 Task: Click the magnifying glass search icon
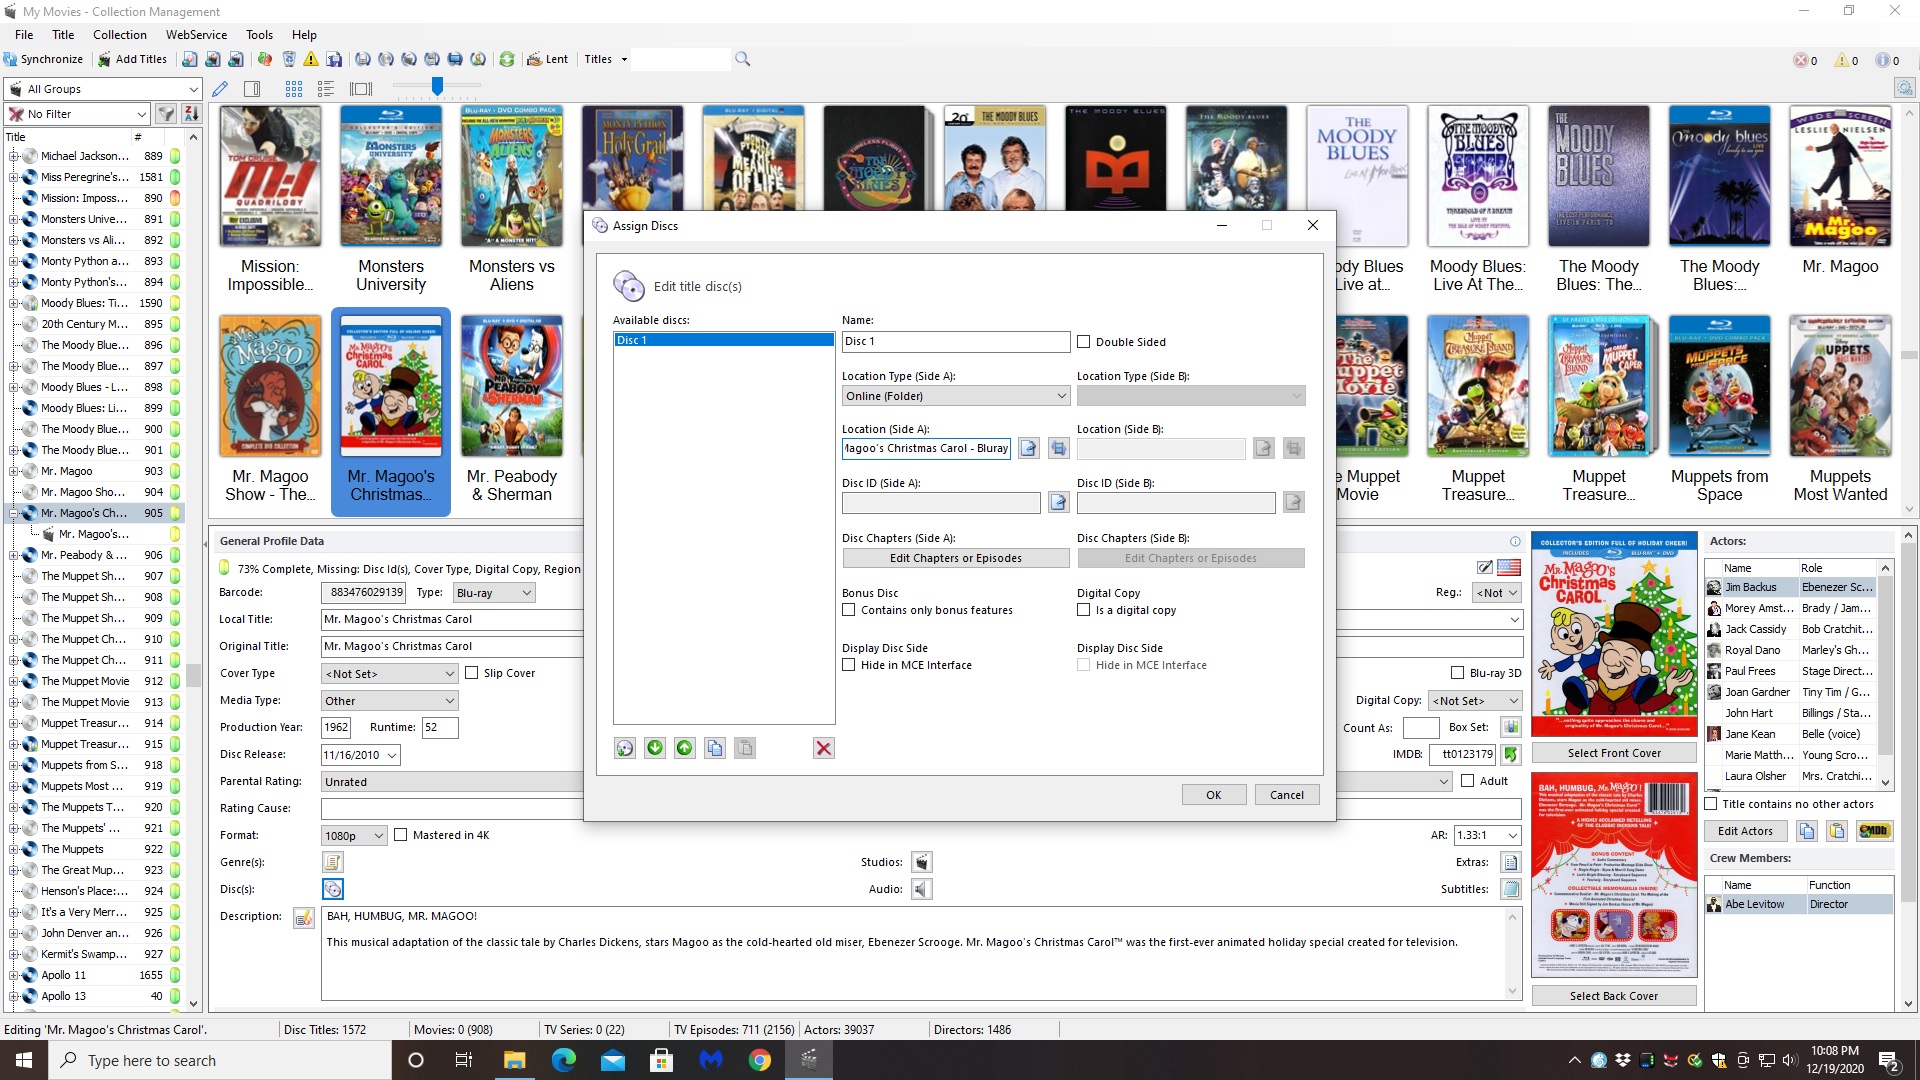742,59
